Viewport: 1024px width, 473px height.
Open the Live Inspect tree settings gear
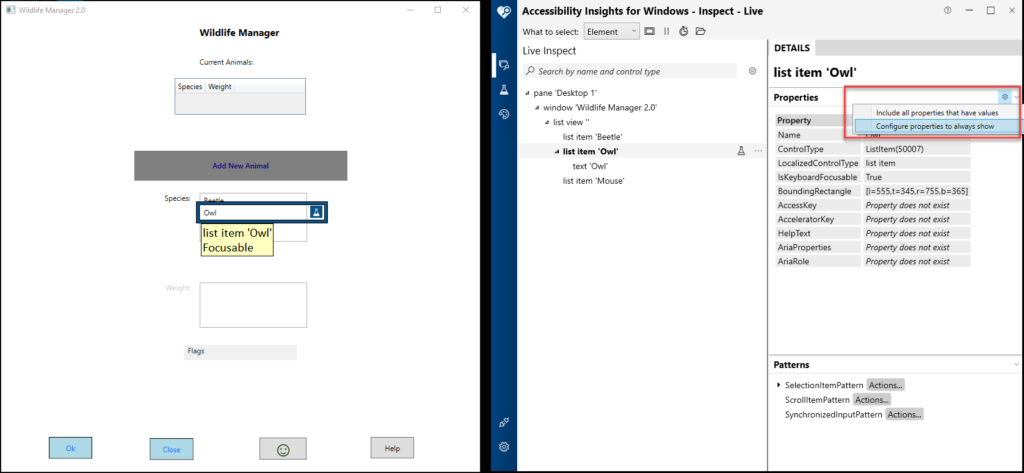tap(752, 71)
